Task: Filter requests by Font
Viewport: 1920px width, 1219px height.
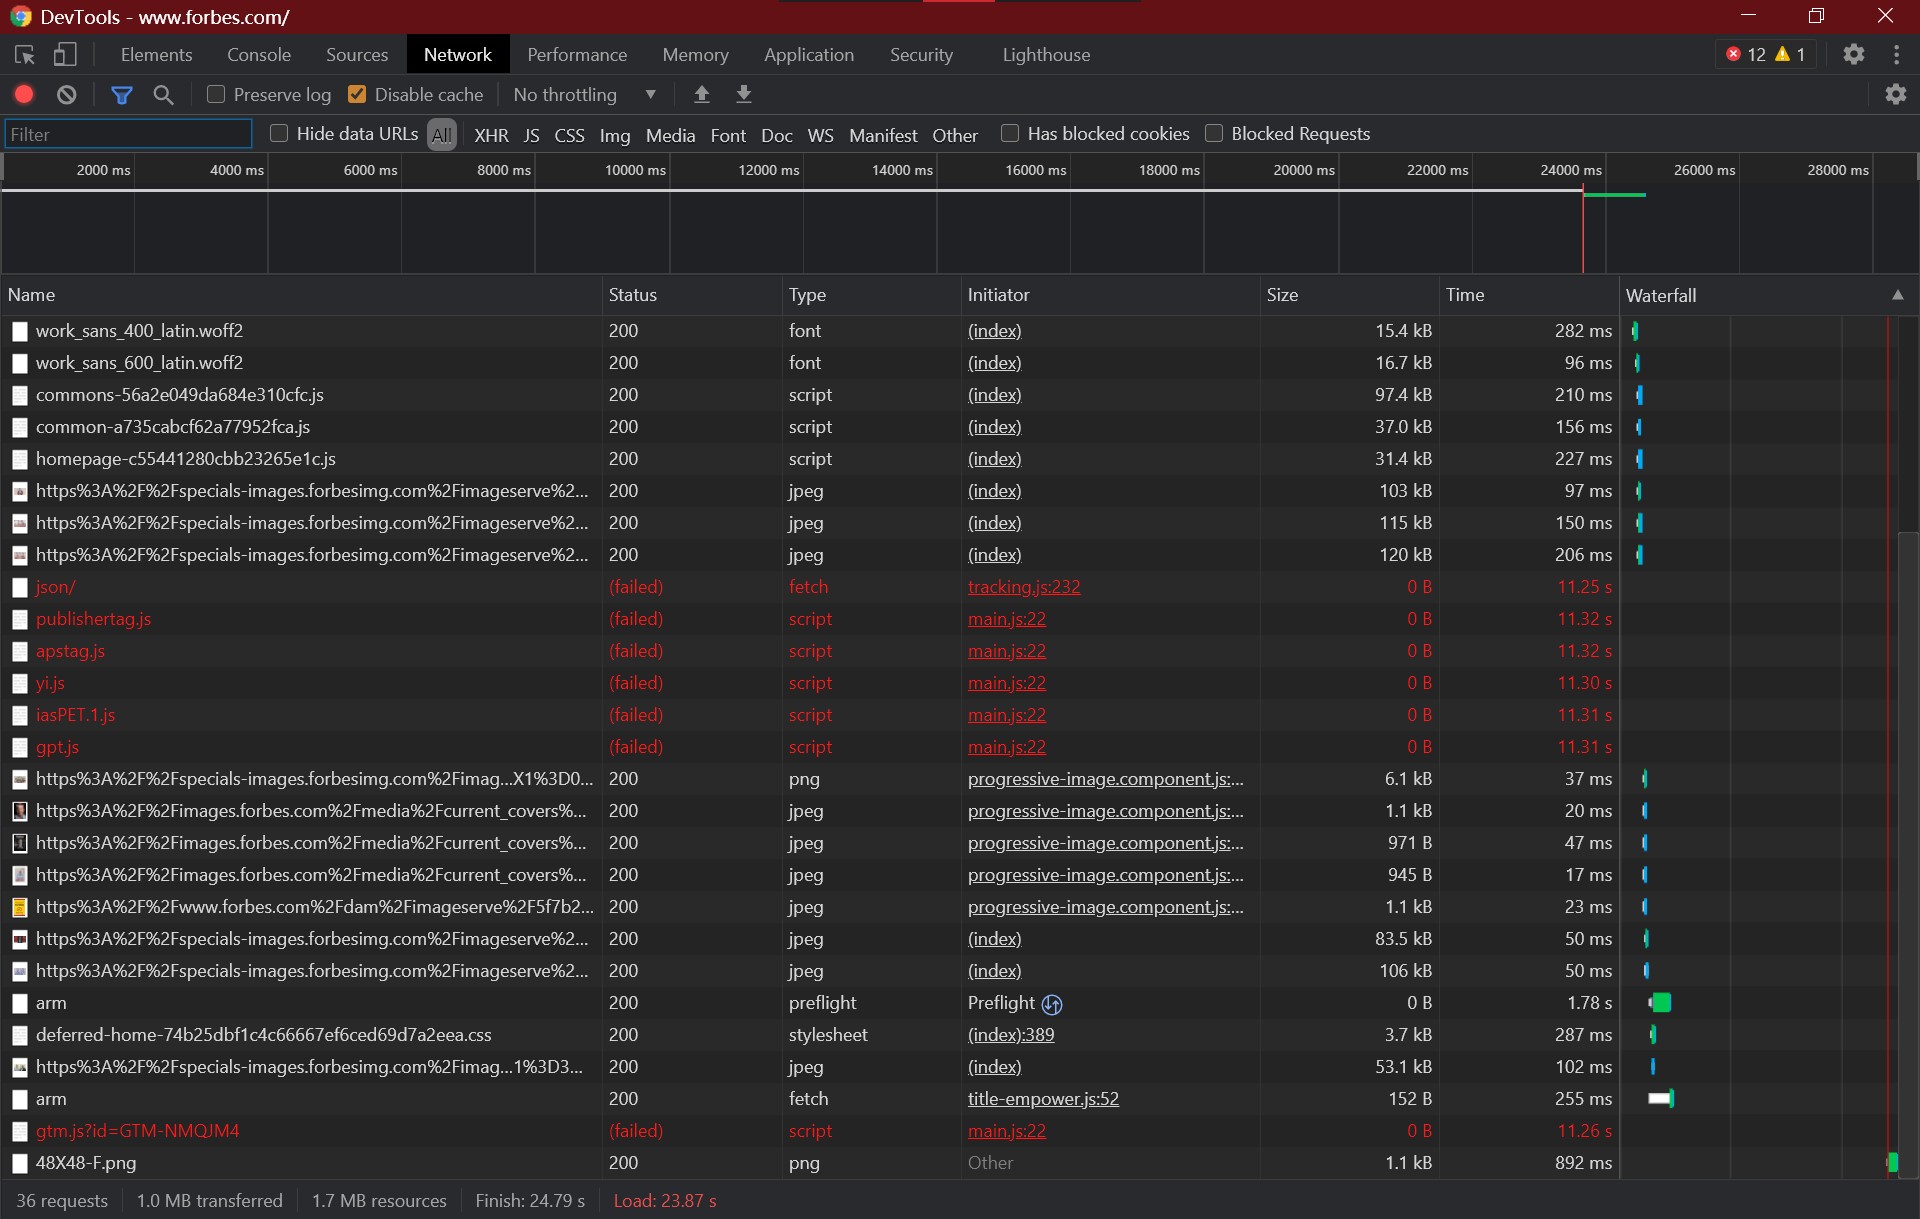Action: (728, 135)
